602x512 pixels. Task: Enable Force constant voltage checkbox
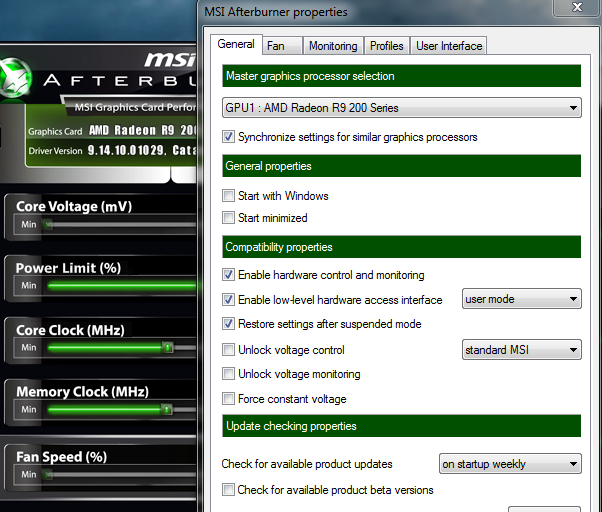[x=228, y=399]
